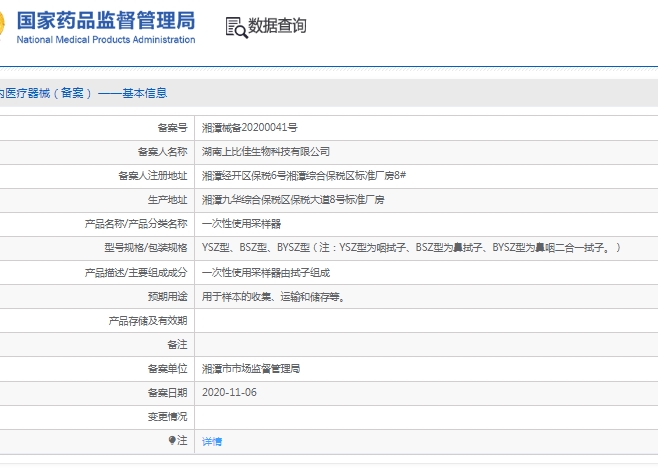
Task: Click the 数据查询 search document icon
Action: point(236,27)
